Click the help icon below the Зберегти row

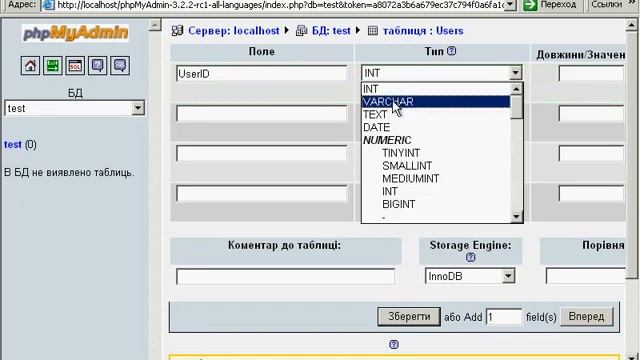coord(394,344)
